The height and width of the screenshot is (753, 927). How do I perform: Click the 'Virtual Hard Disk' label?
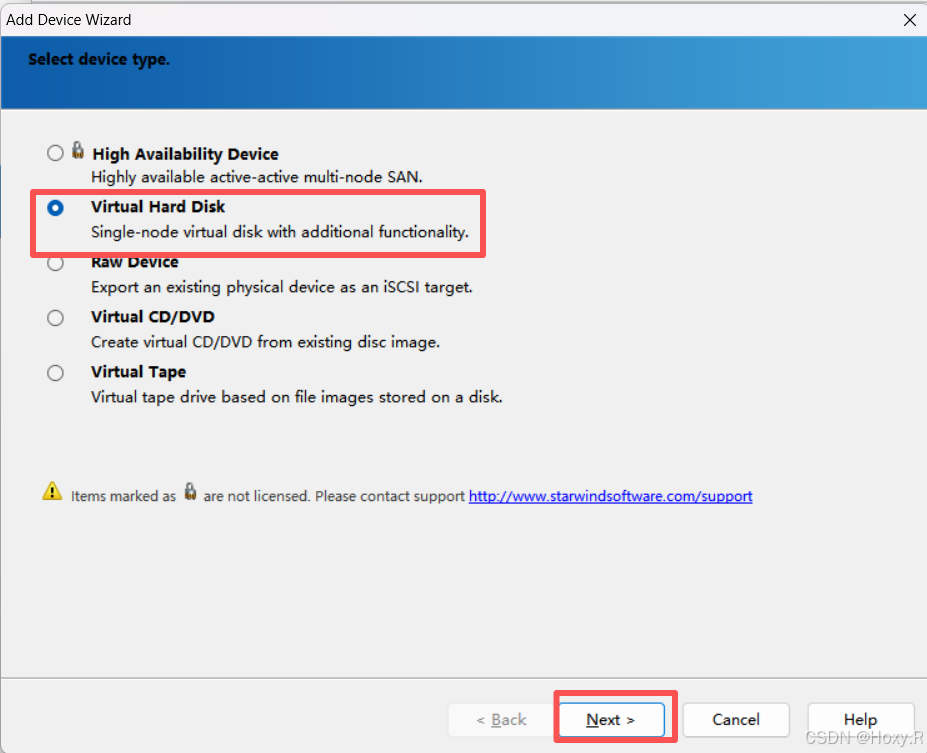click(x=158, y=207)
